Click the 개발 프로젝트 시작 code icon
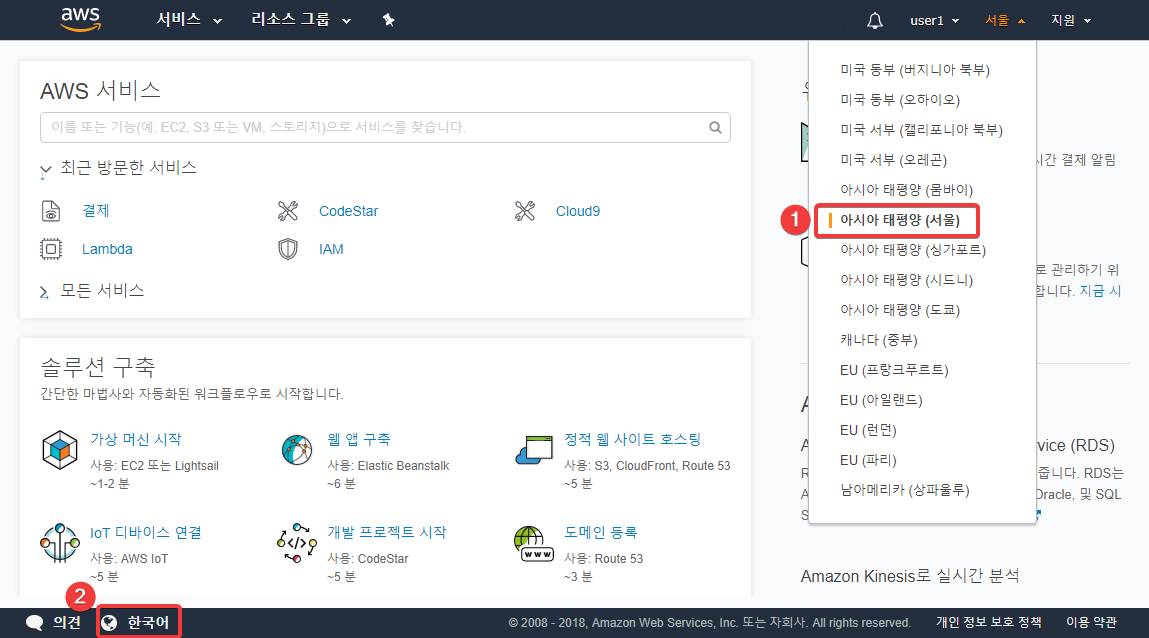Image resolution: width=1149 pixels, height=638 pixels. [297, 543]
